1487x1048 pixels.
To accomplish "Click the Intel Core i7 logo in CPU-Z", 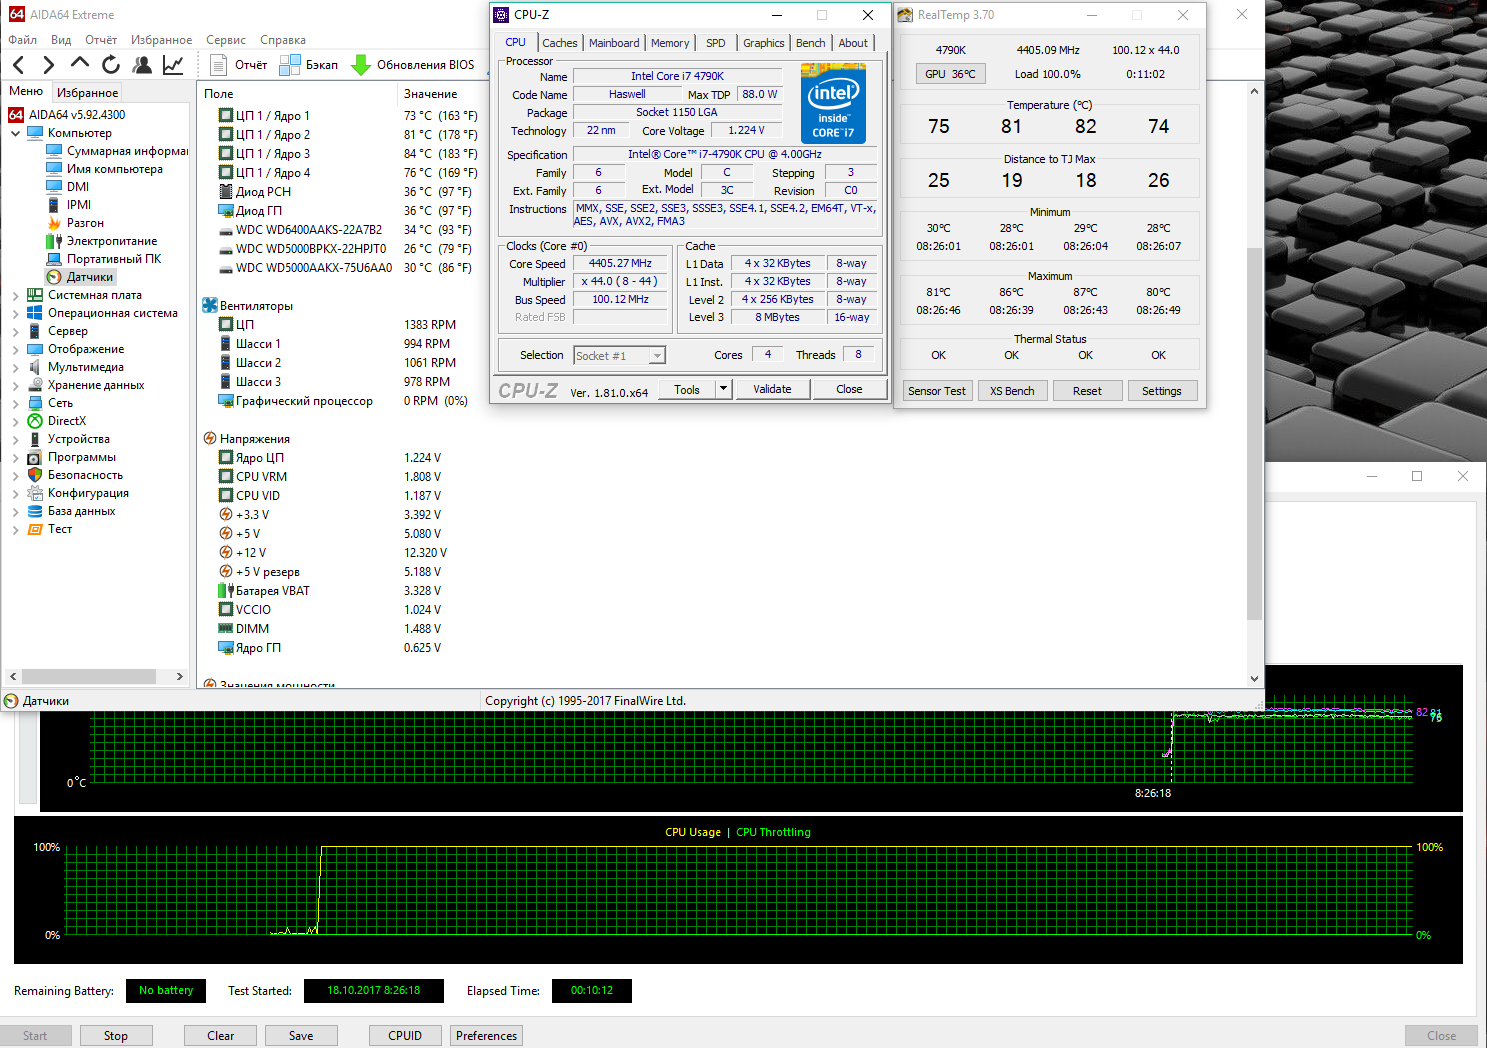I will tap(833, 103).
